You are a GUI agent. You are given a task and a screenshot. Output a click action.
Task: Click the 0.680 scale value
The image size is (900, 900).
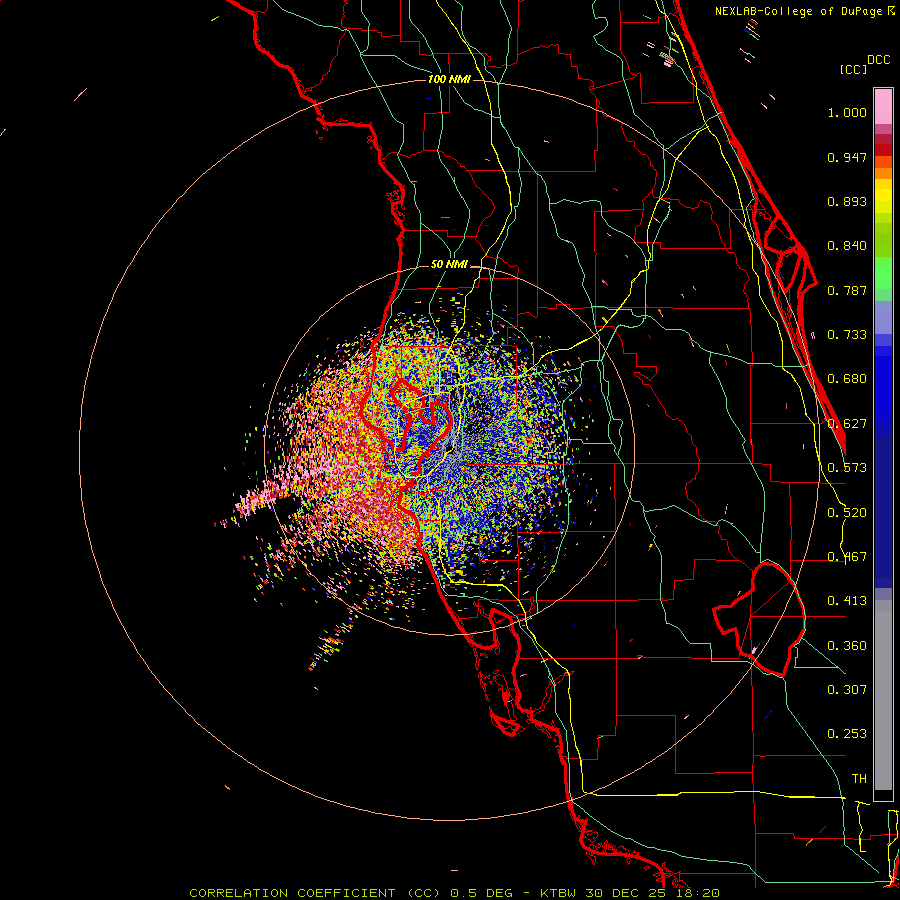847,379
